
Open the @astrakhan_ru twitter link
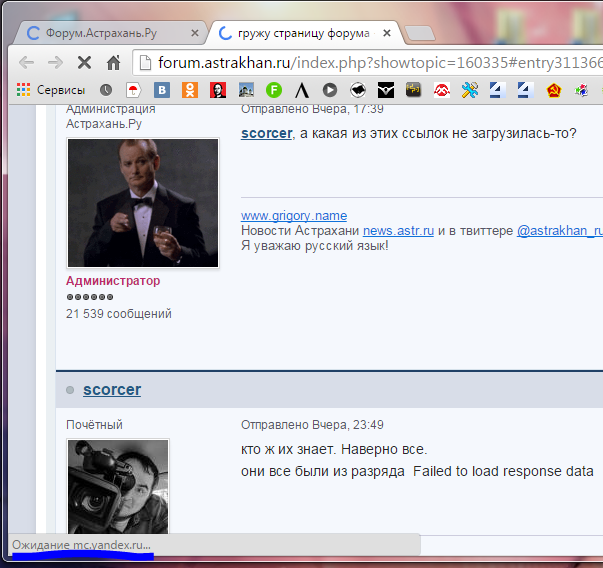(x=560, y=231)
